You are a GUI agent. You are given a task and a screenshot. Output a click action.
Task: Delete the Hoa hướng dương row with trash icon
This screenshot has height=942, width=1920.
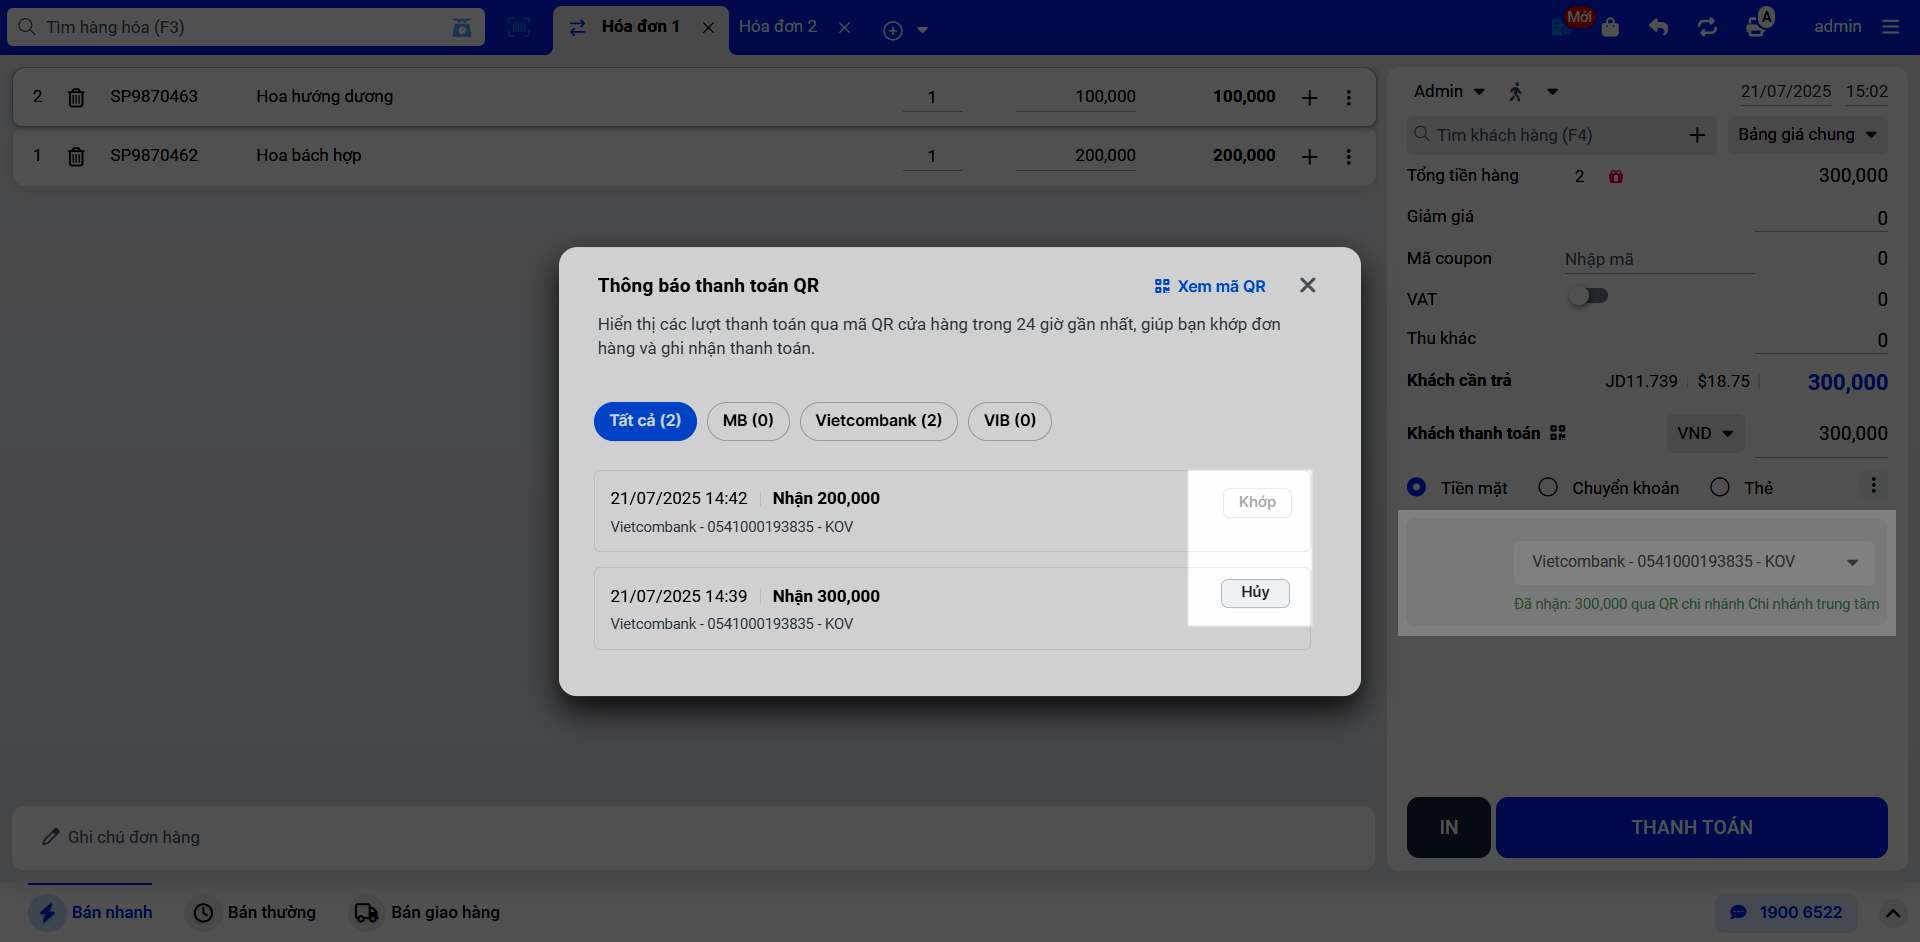[76, 97]
